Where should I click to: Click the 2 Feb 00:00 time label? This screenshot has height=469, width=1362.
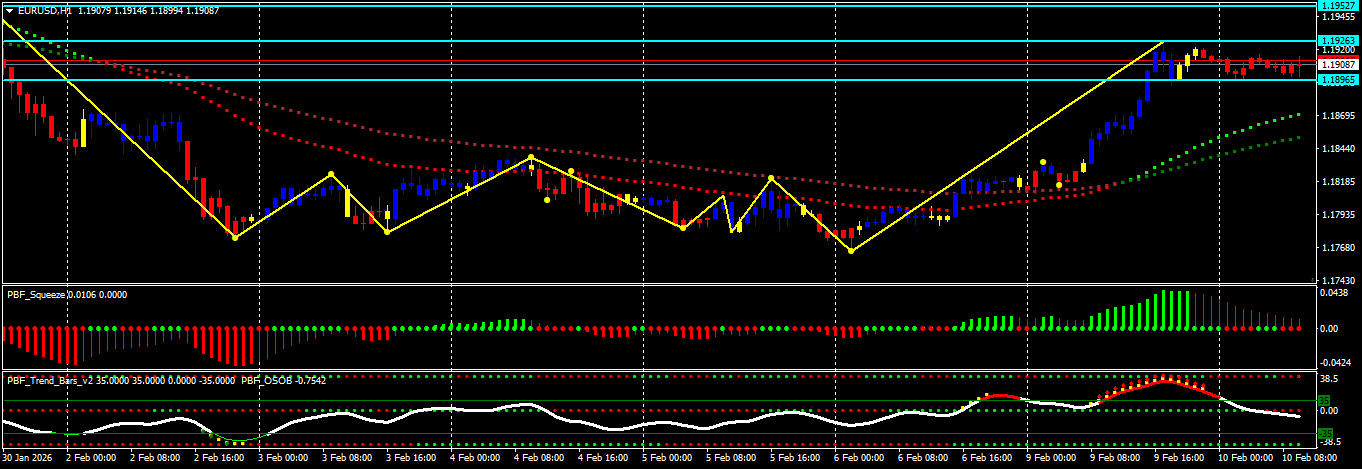[x=91, y=457]
